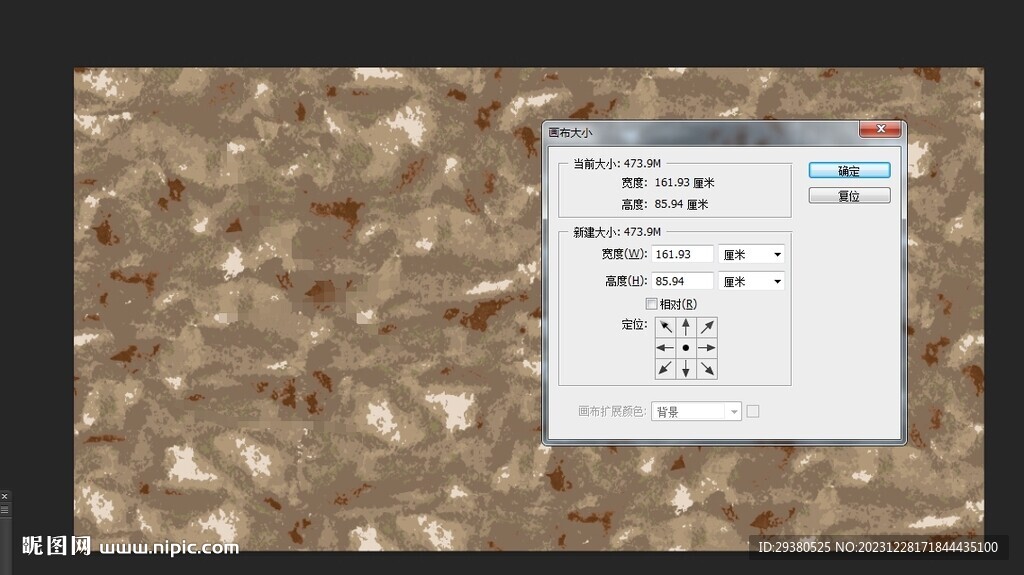The width and height of the screenshot is (1024, 575).
Task: Click the 画布大小 dialog title bar
Action: [702, 133]
